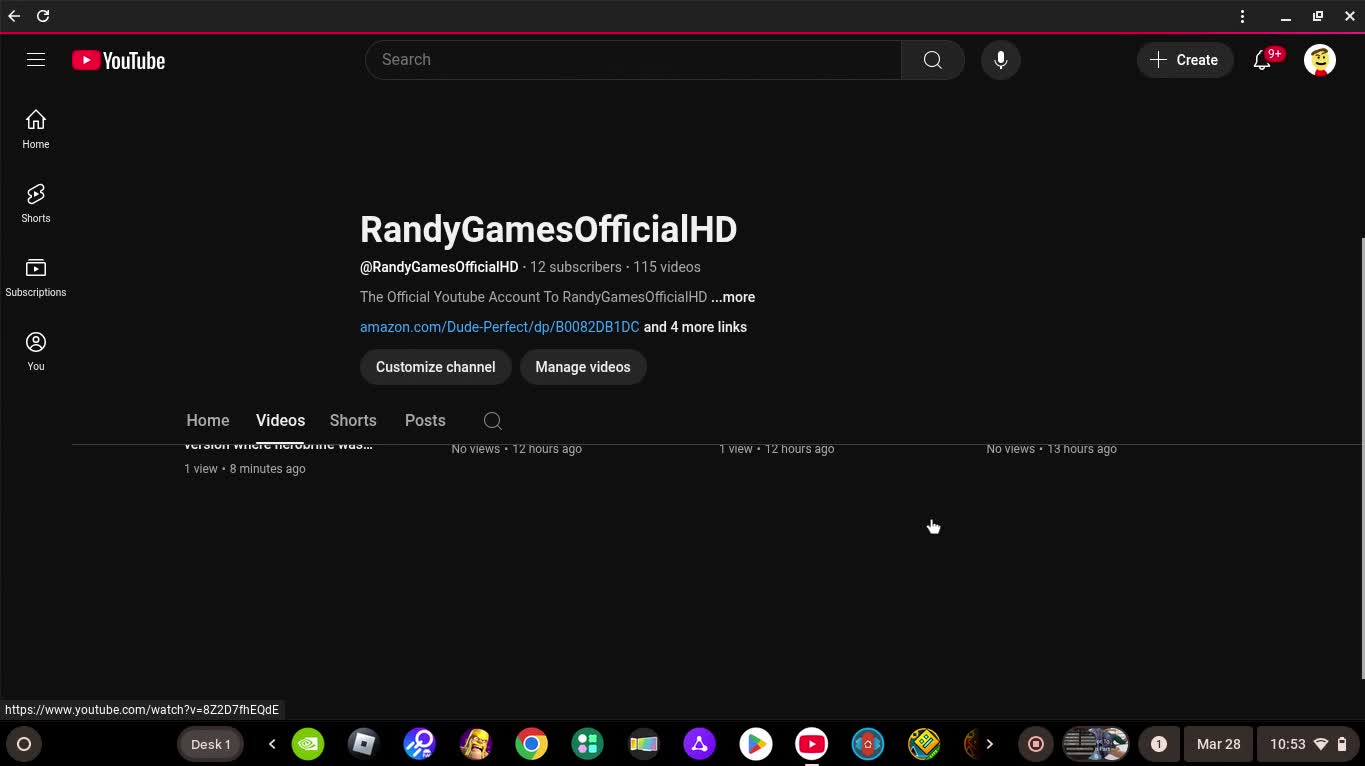Click the search magnifier button
This screenshot has width=1365, height=766.
pos(932,60)
